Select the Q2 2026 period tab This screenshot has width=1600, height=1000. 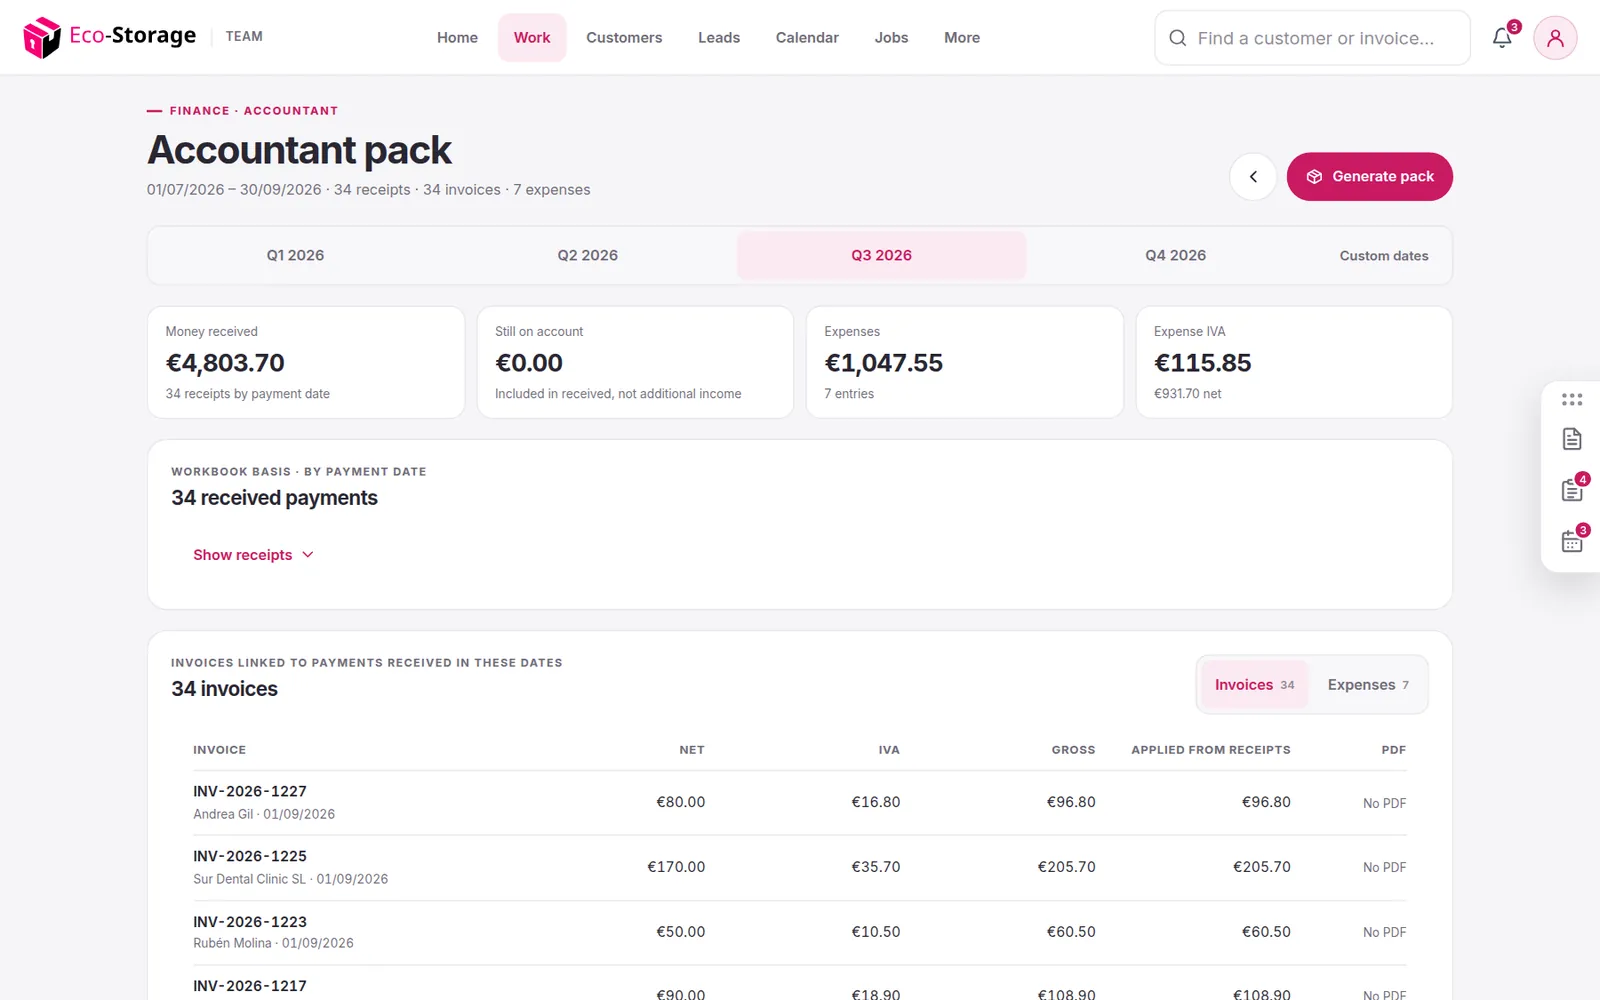[588, 255]
